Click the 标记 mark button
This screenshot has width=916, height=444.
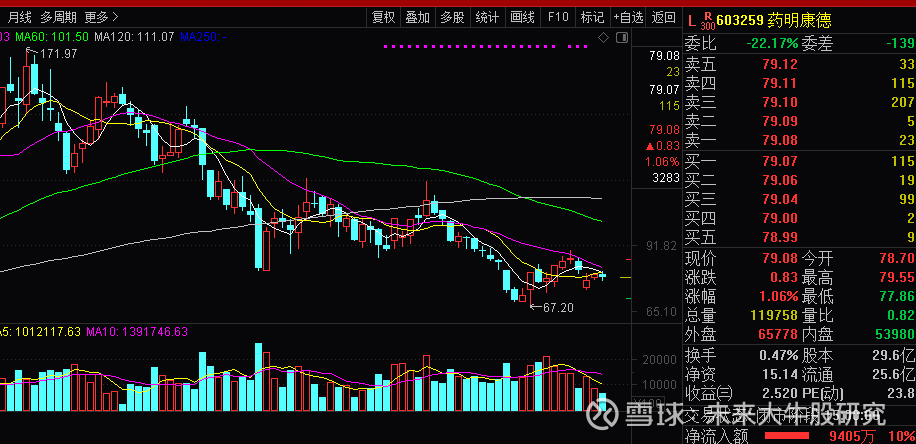(592, 18)
